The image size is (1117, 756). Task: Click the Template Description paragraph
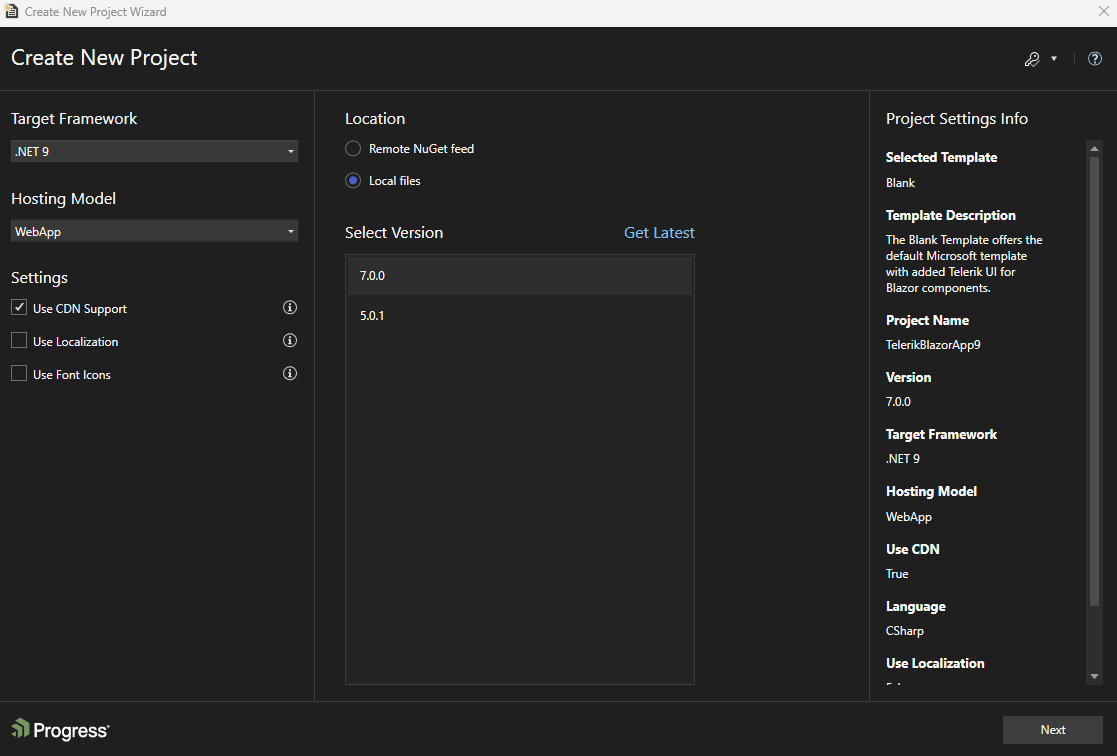point(963,264)
